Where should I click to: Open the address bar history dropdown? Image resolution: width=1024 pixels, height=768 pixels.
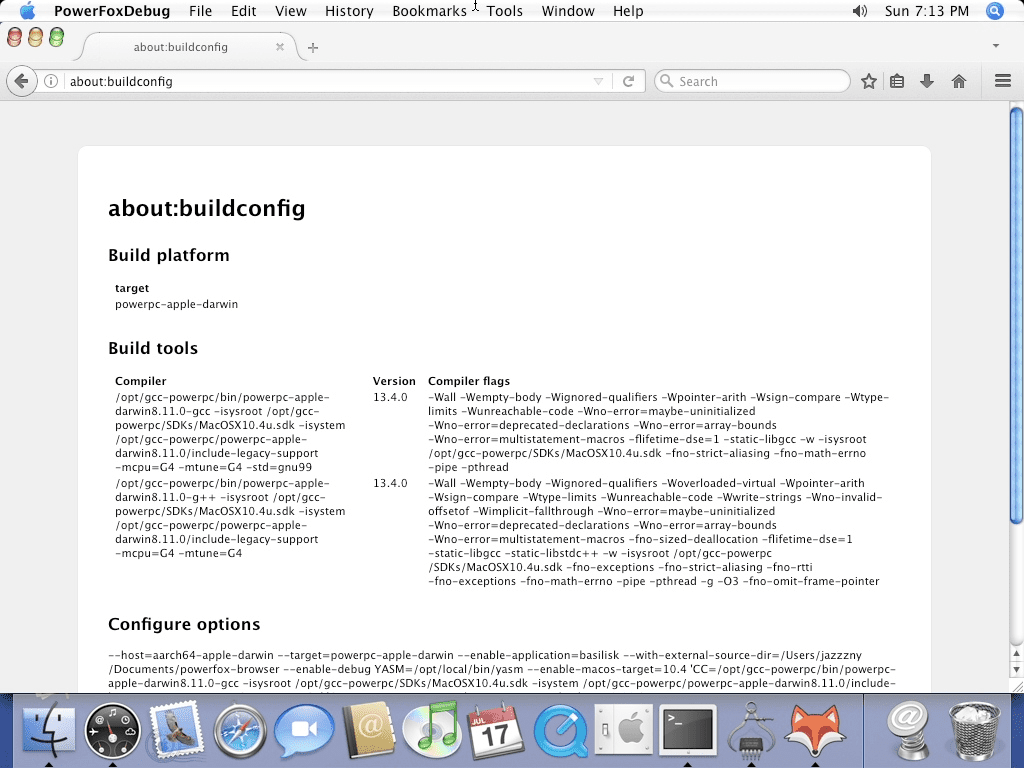[598, 81]
